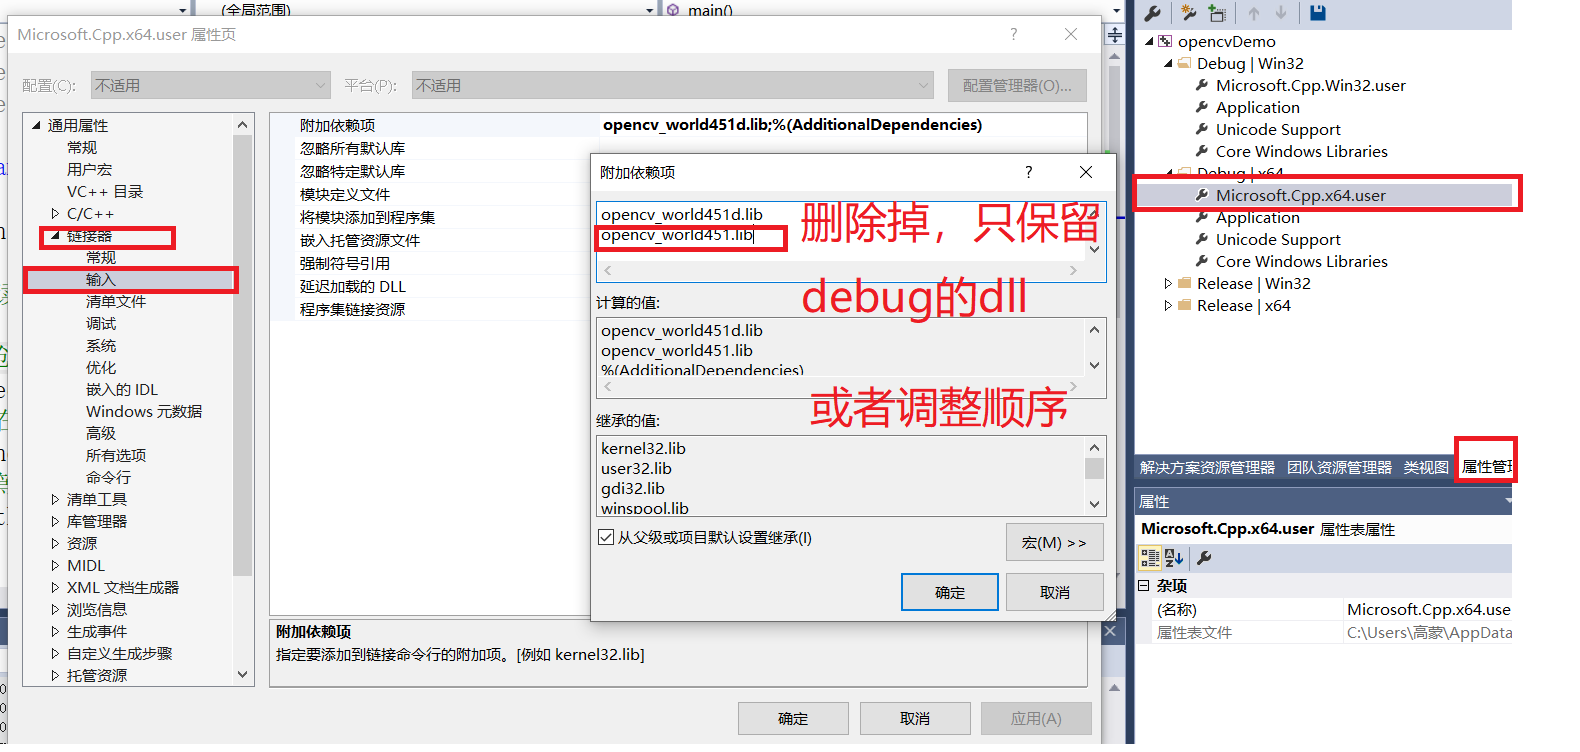The width and height of the screenshot is (1580, 752).
Task: Click the 宏(M) >> button
Action: [x=1055, y=542]
